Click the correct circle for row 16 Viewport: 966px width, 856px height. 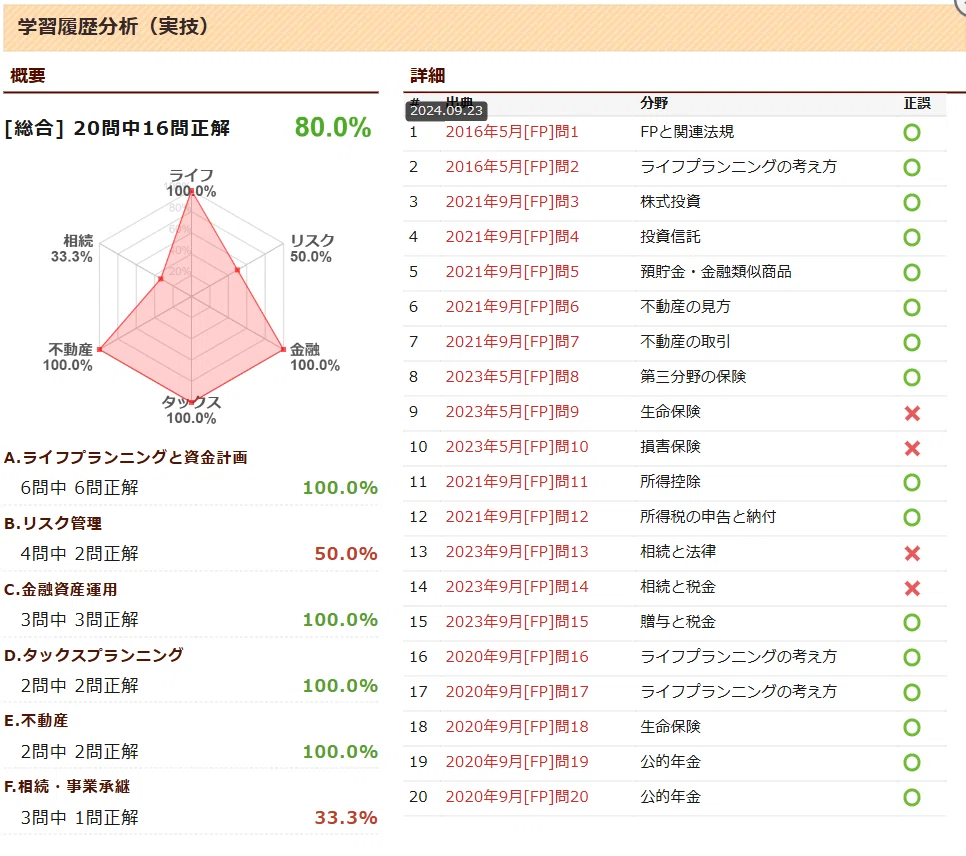click(x=912, y=658)
